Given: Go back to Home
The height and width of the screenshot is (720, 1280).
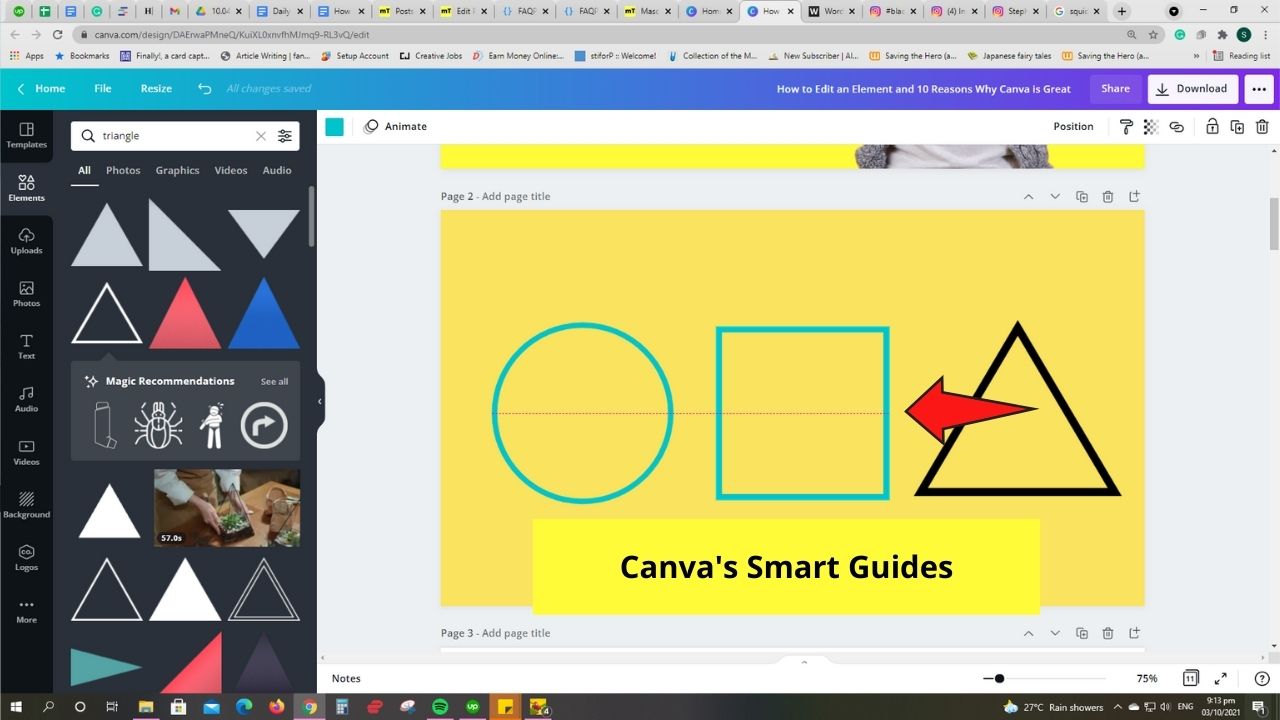Looking at the screenshot, I should [41, 88].
